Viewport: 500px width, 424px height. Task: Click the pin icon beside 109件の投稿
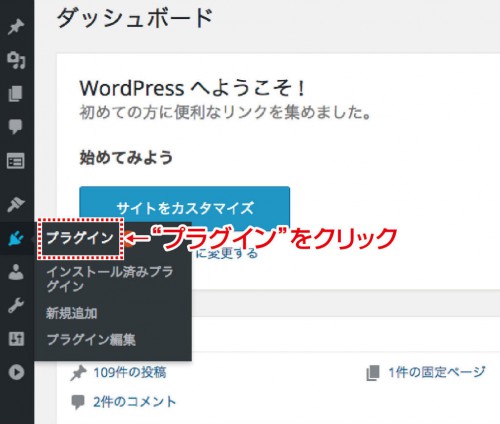tap(78, 373)
